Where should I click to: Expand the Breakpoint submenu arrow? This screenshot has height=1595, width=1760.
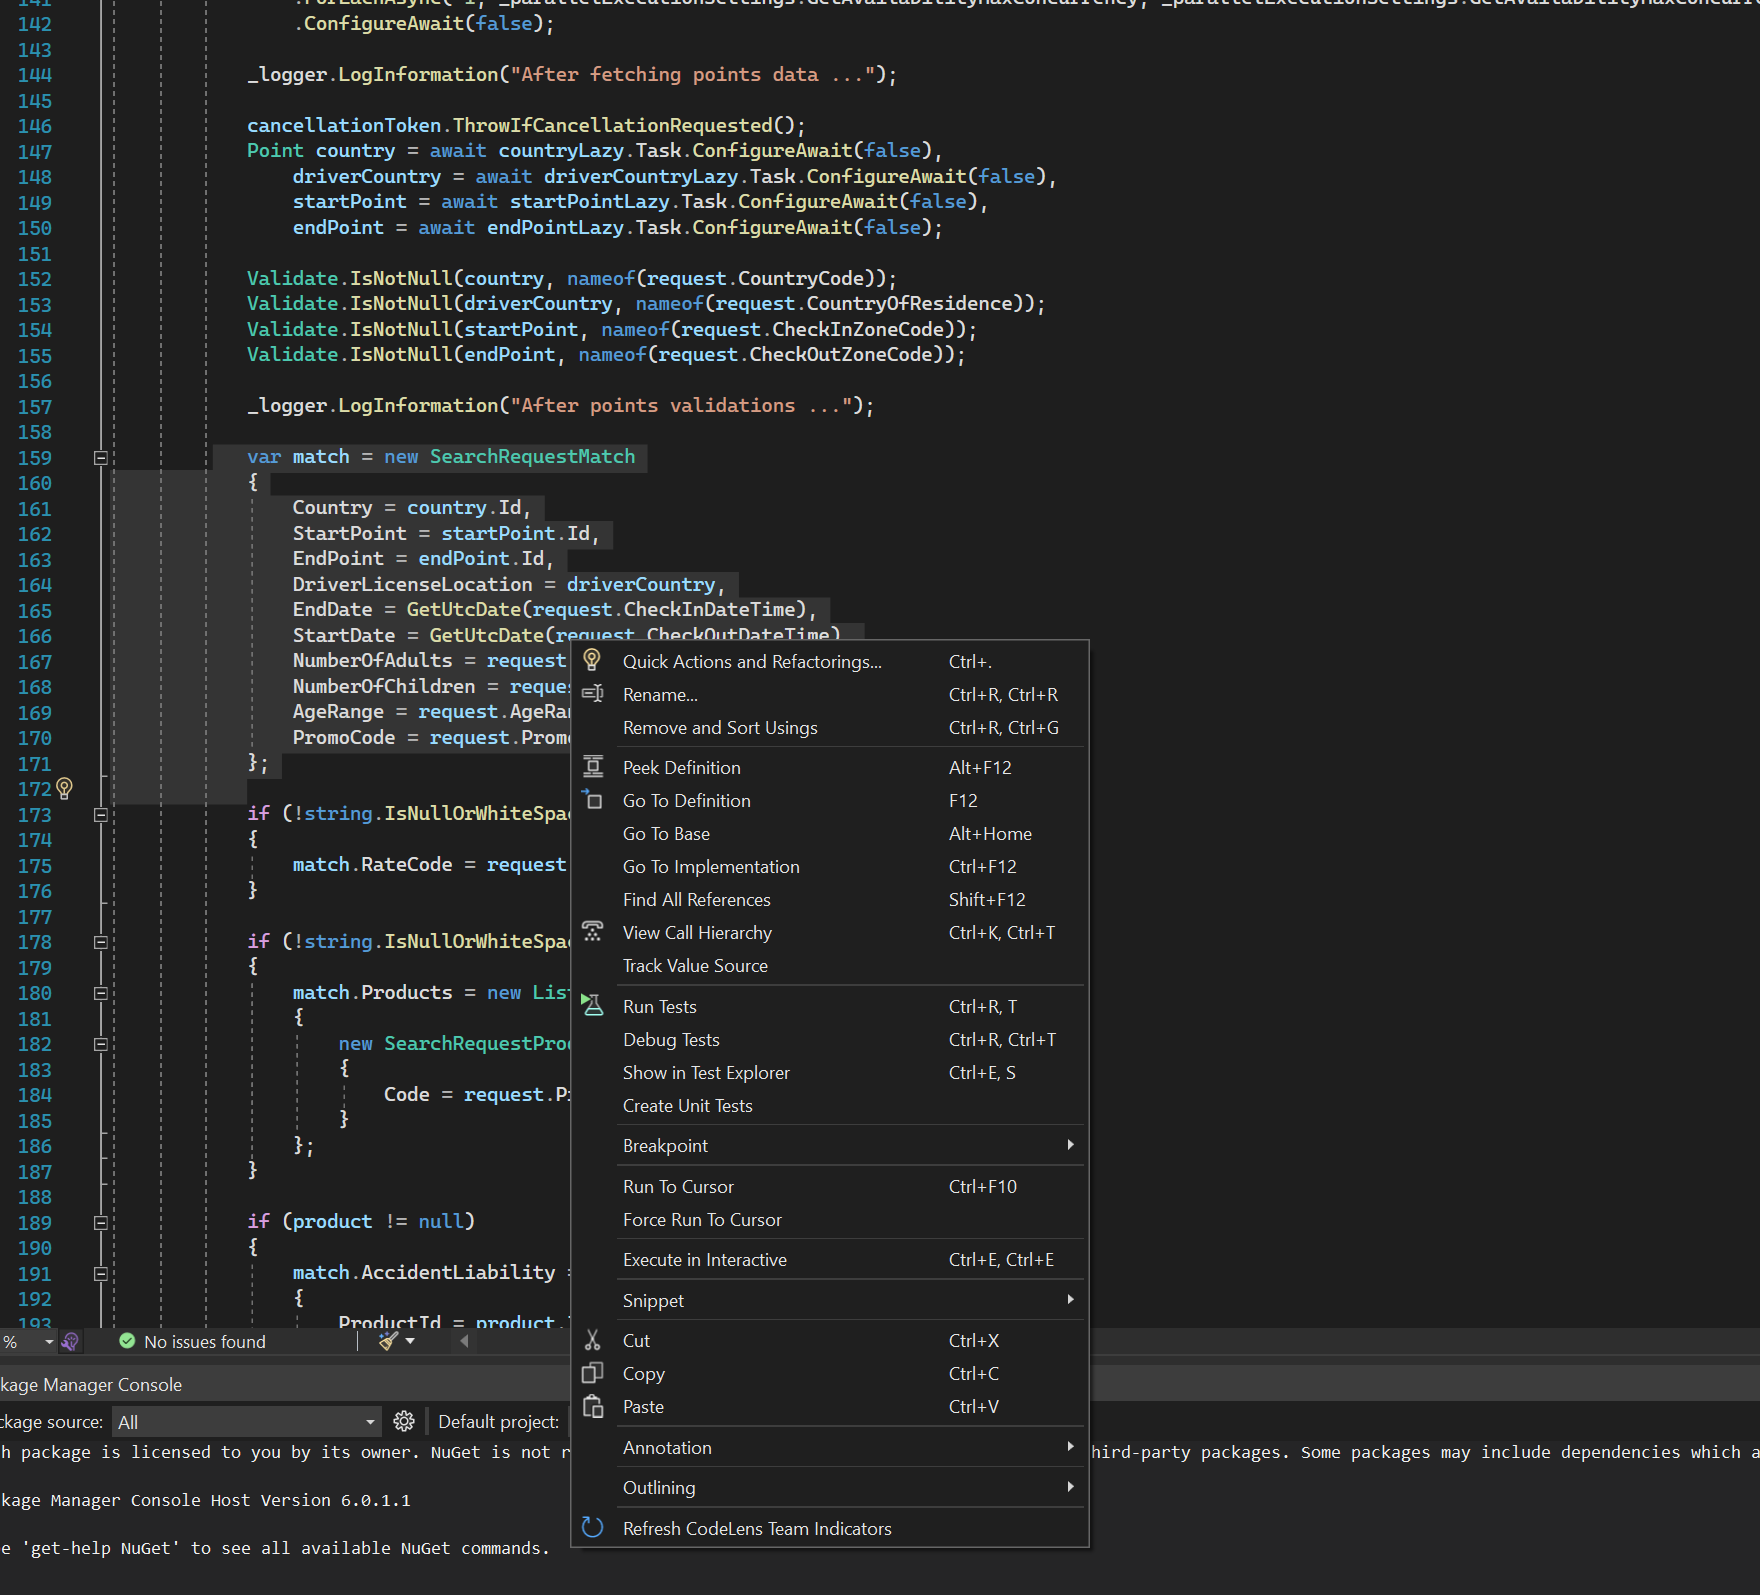(x=1070, y=1144)
